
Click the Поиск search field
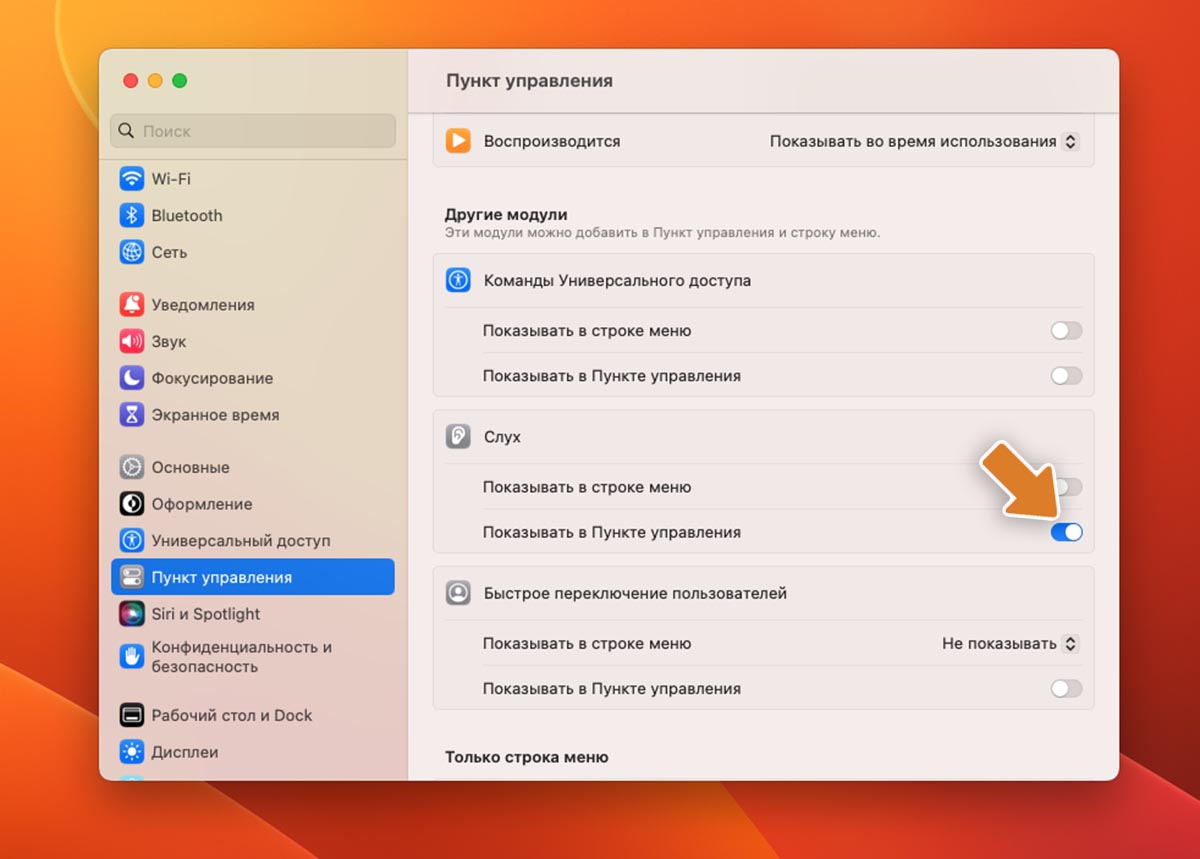coord(253,131)
